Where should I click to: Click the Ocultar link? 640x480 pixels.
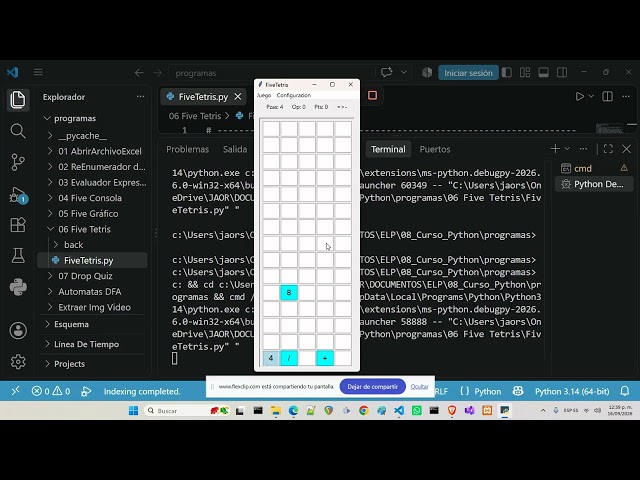(419, 387)
